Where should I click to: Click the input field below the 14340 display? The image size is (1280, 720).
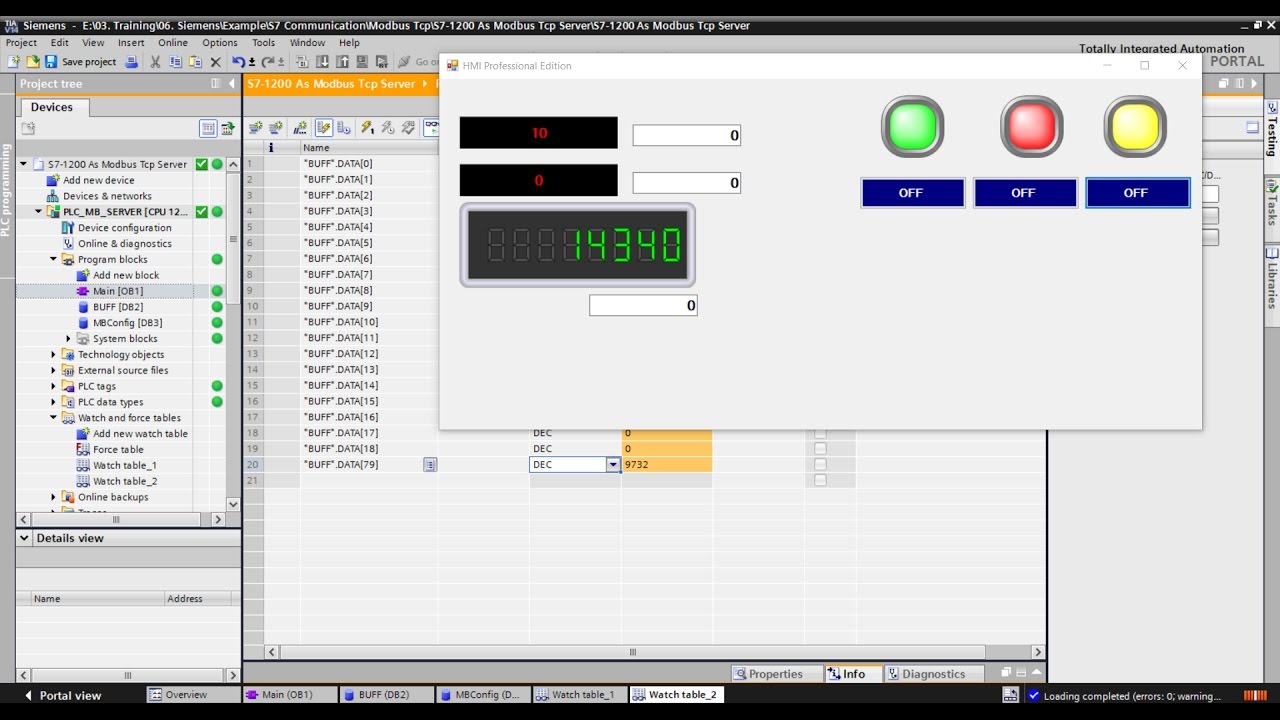[x=643, y=305]
